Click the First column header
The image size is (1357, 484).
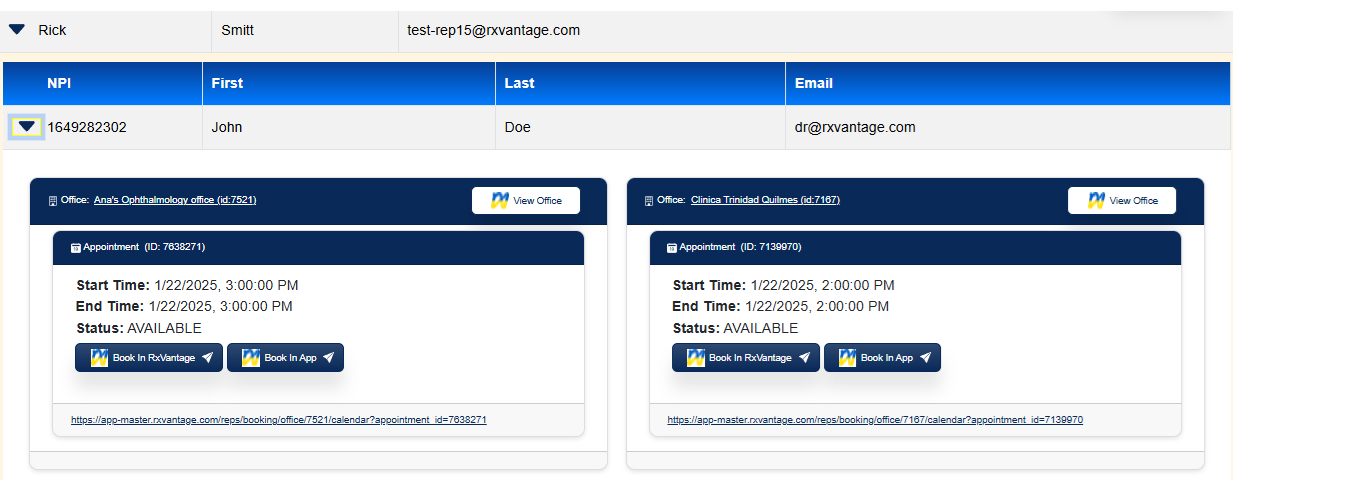coord(349,83)
